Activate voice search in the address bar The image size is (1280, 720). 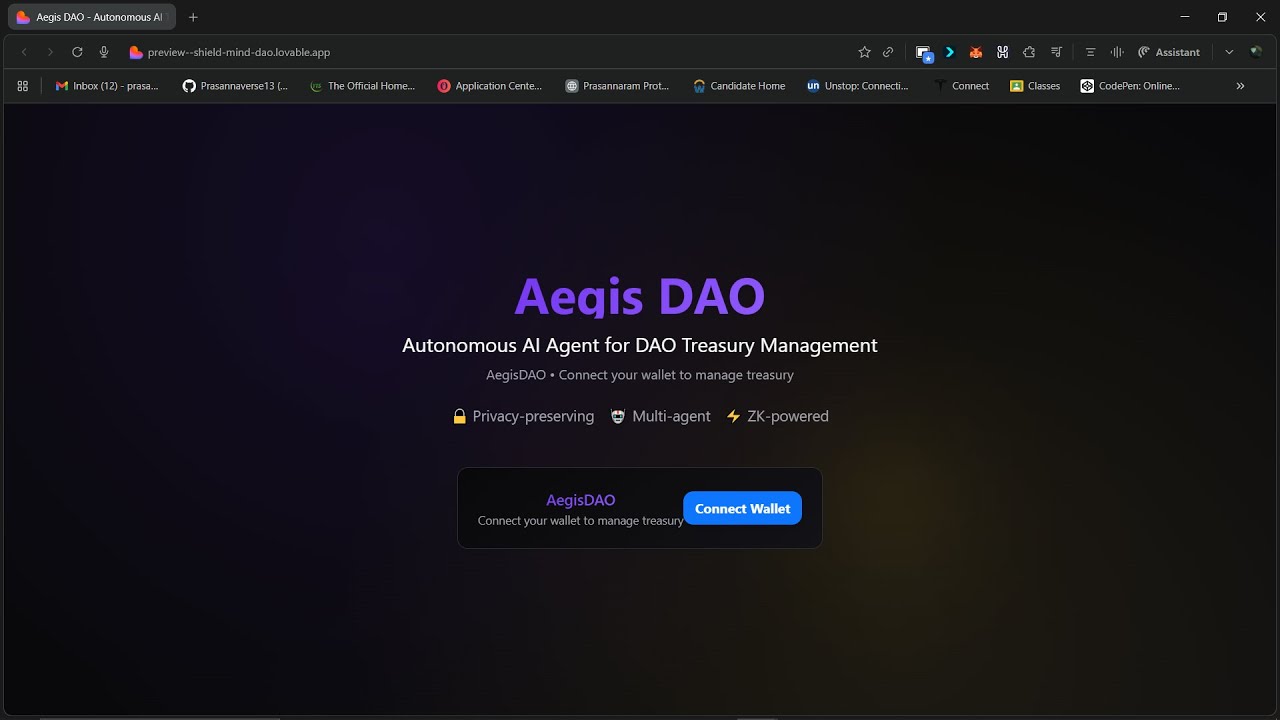[104, 51]
